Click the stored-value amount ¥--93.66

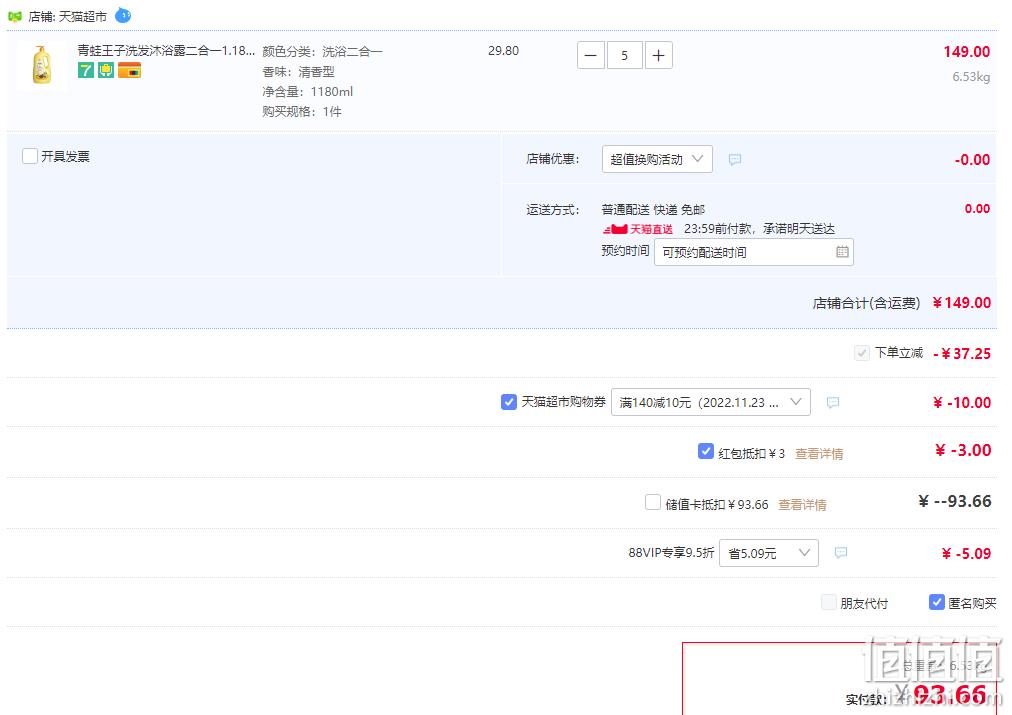pos(955,501)
